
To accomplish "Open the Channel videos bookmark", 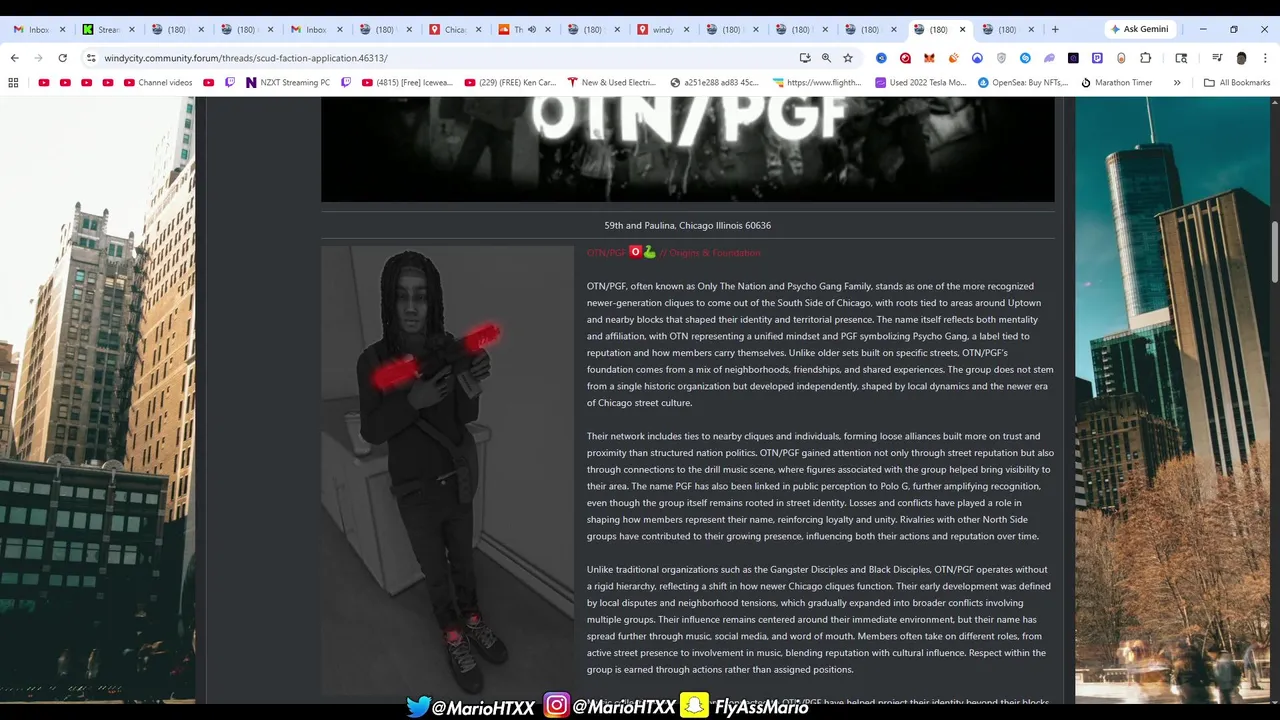I will point(158,82).
